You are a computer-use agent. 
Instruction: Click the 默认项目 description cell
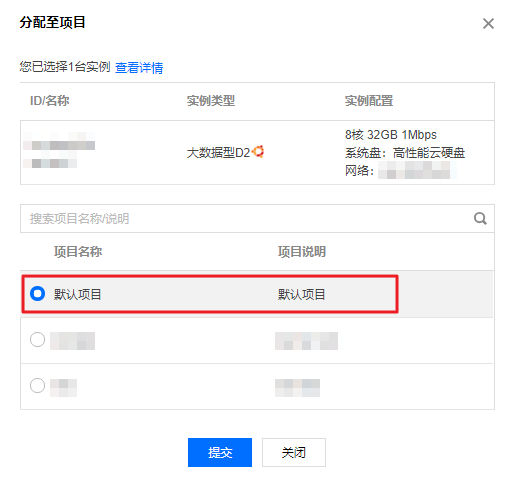click(x=302, y=294)
